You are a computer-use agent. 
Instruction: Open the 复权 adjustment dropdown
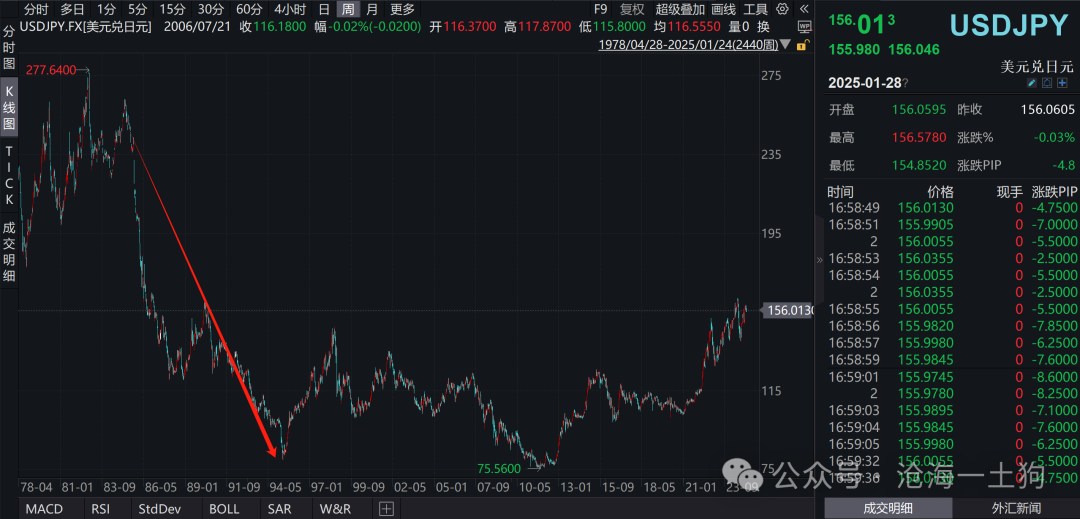click(x=632, y=9)
